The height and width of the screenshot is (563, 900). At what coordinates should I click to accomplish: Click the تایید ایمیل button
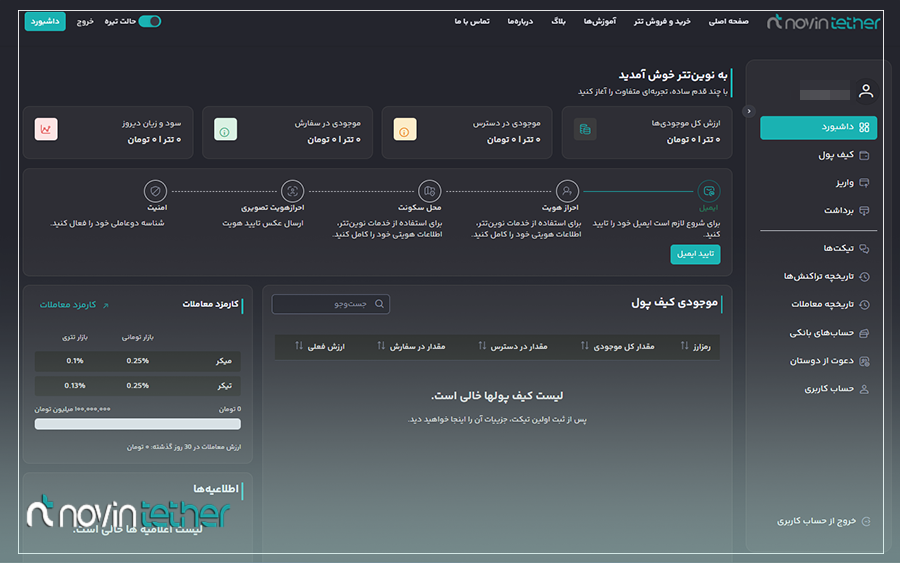[695, 254]
